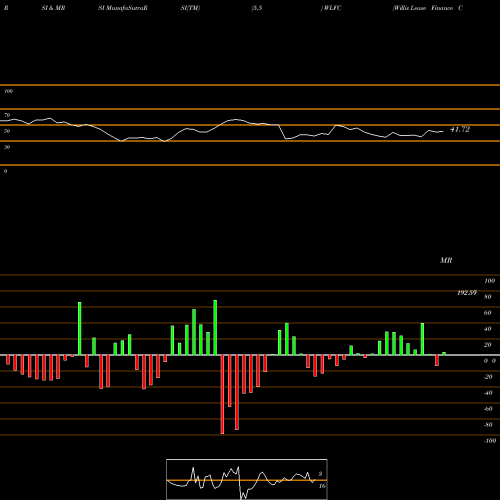Click the tallest green MR histogram bar
500x500 pixels.
click(x=215, y=328)
